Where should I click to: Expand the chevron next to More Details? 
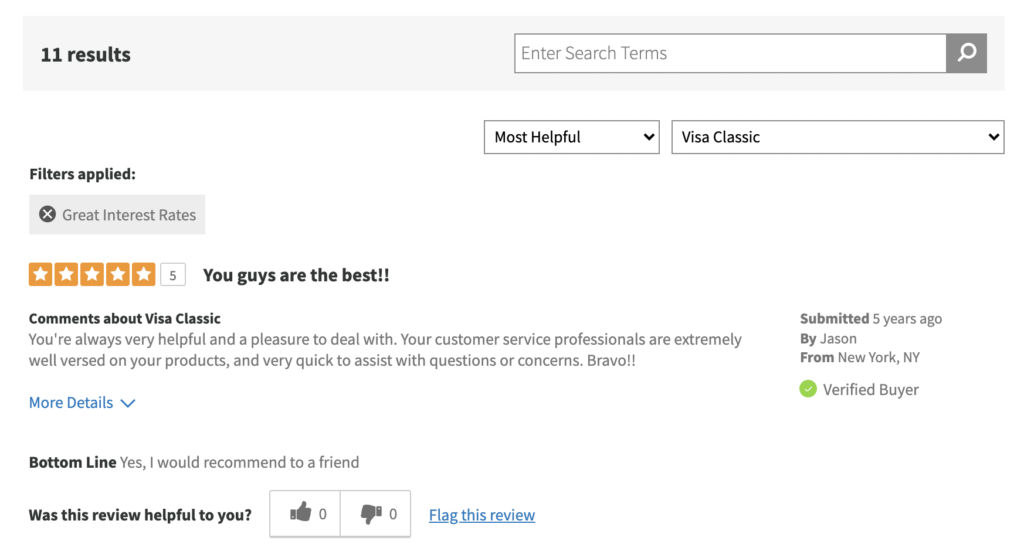(128, 403)
